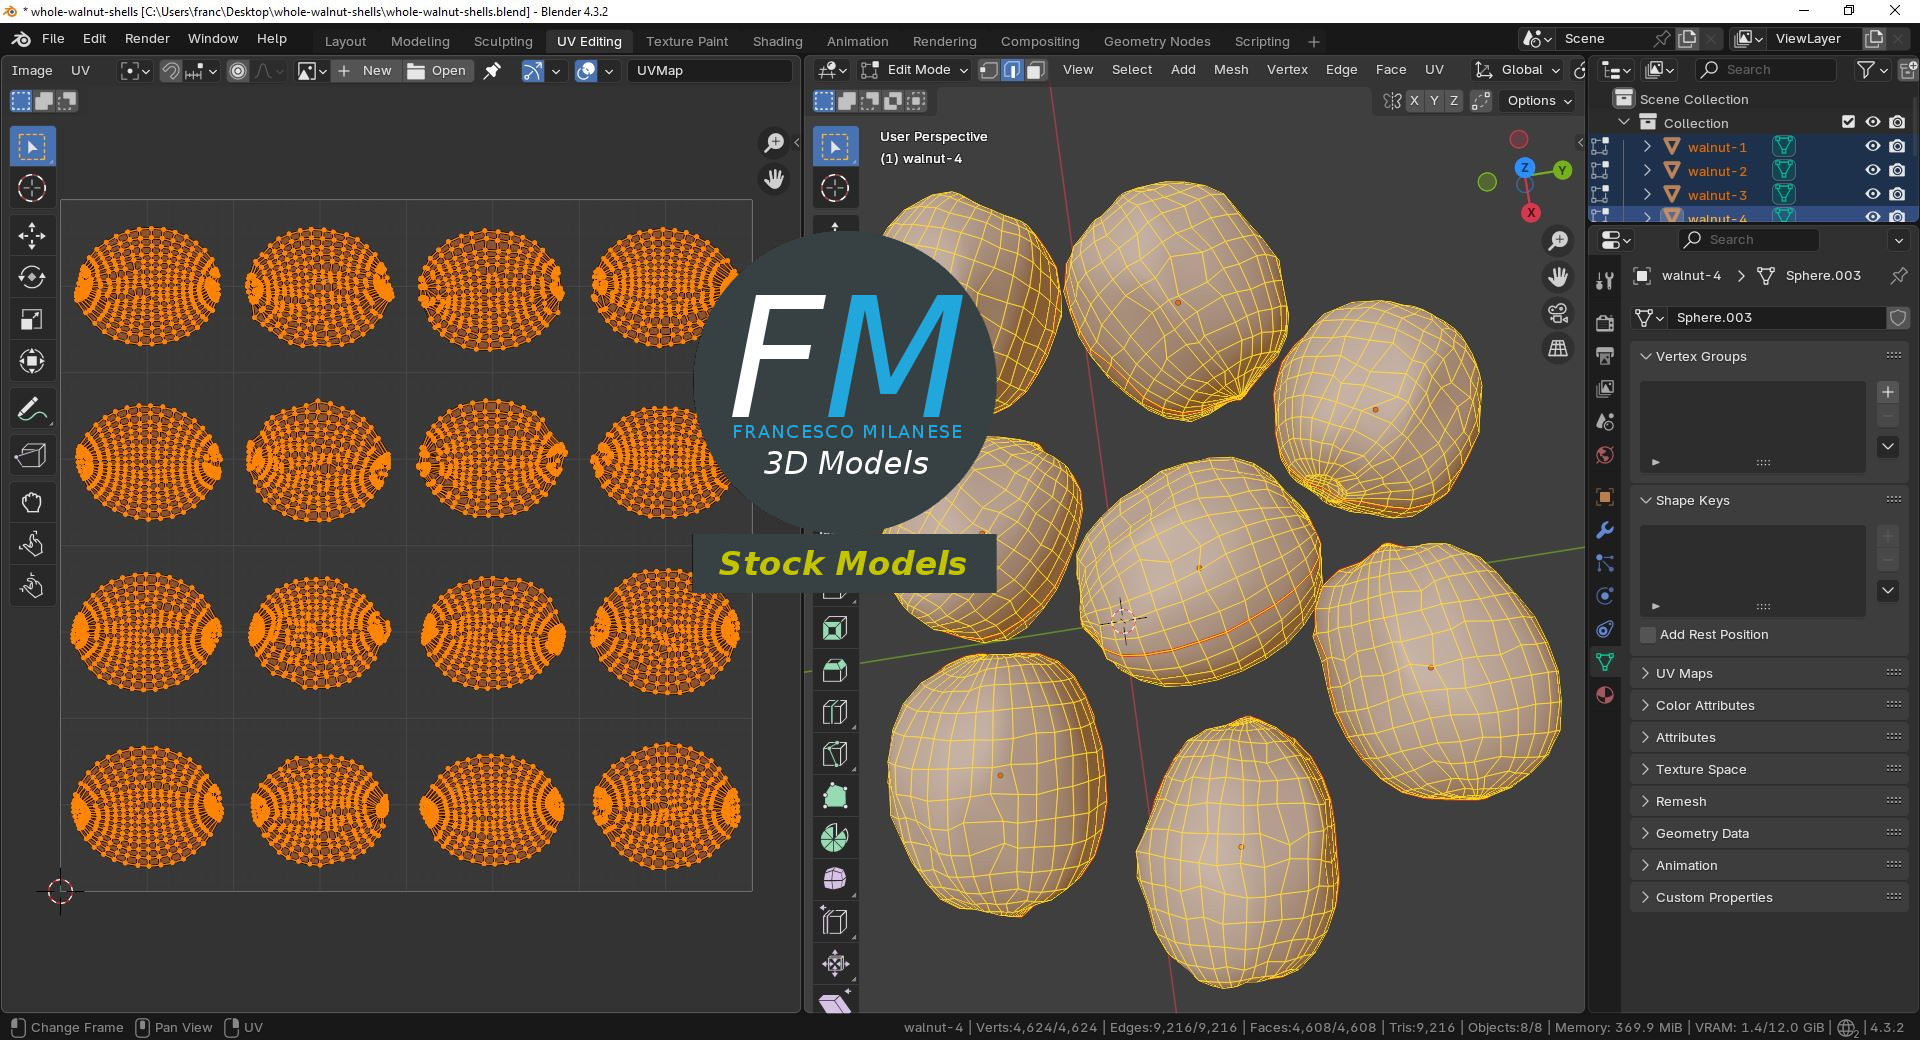This screenshot has height=1040, width=1920.
Task: Activate the UV Grab sculpt tool
Action: point(32,502)
